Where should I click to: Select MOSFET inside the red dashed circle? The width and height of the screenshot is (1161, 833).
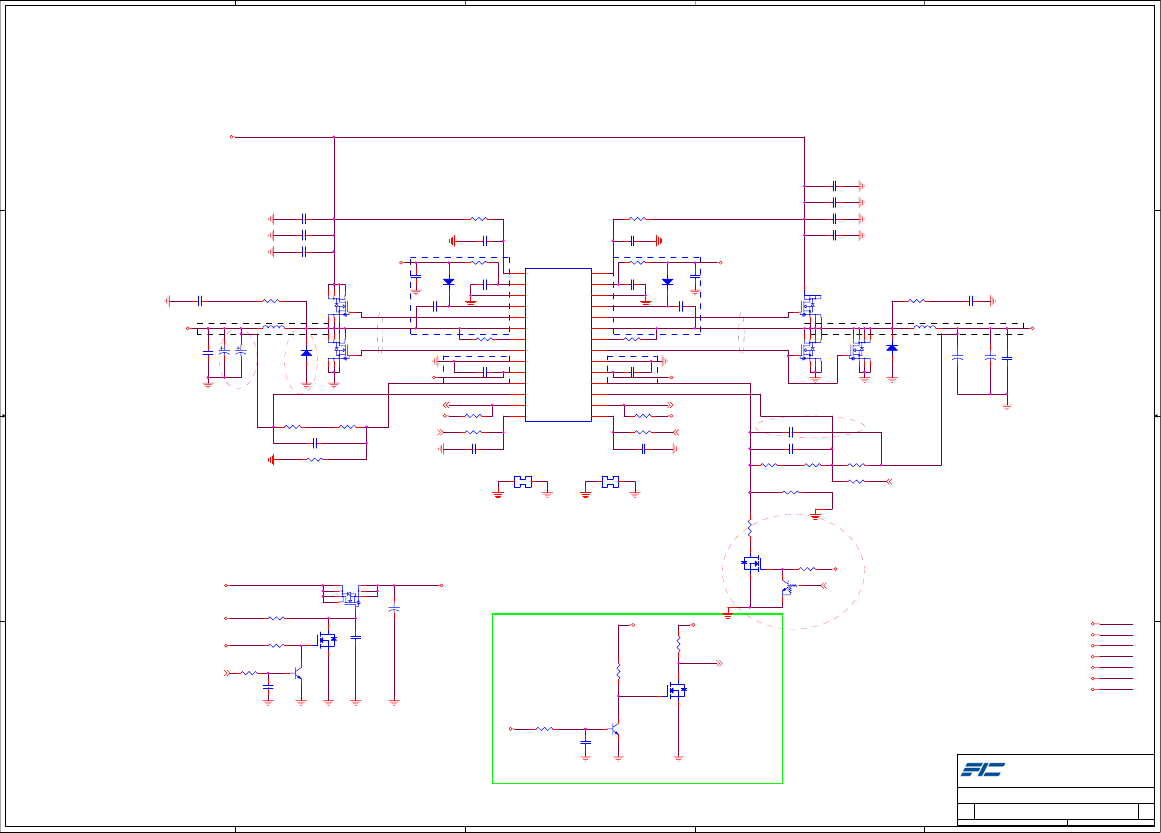click(x=751, y=563)
